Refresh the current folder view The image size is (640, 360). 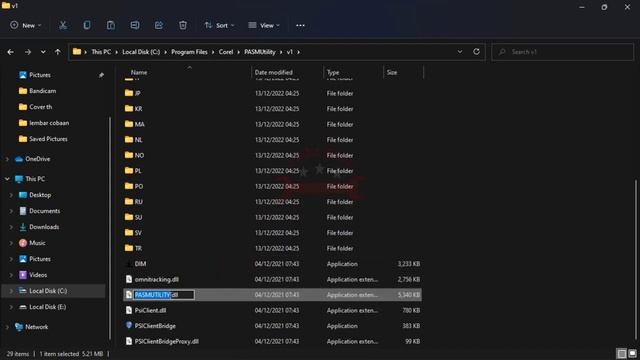point(476,52)
